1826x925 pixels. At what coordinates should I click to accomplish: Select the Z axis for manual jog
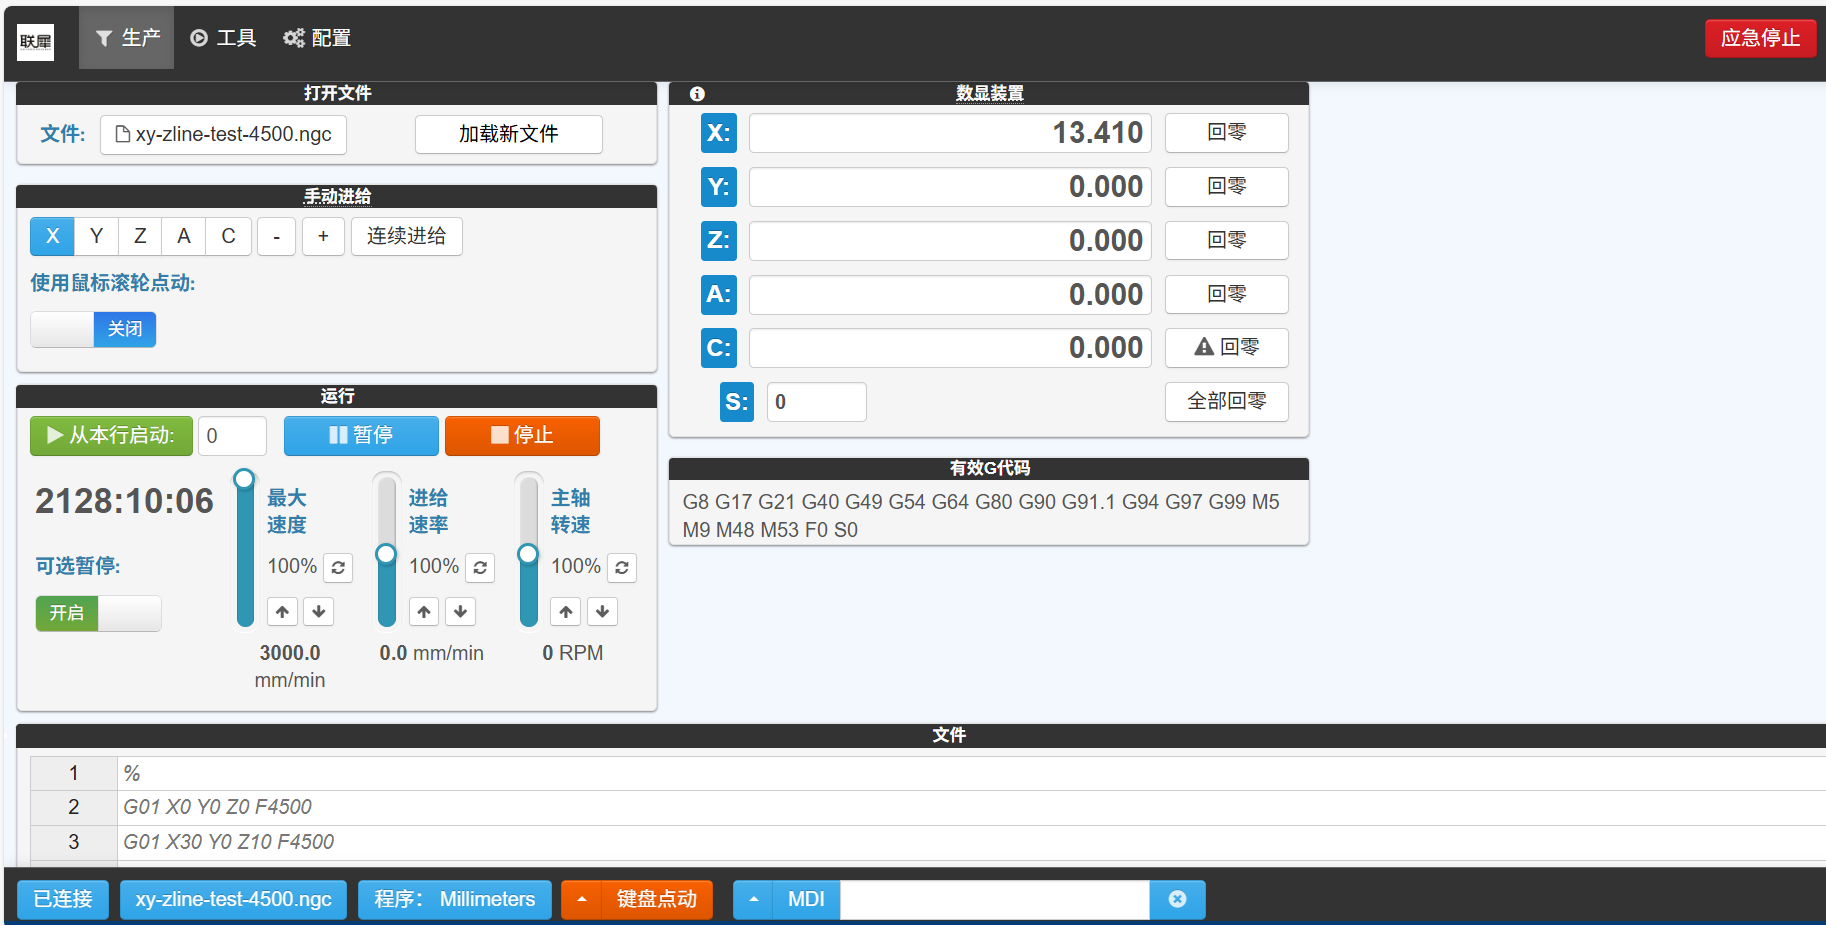[141, 236]
